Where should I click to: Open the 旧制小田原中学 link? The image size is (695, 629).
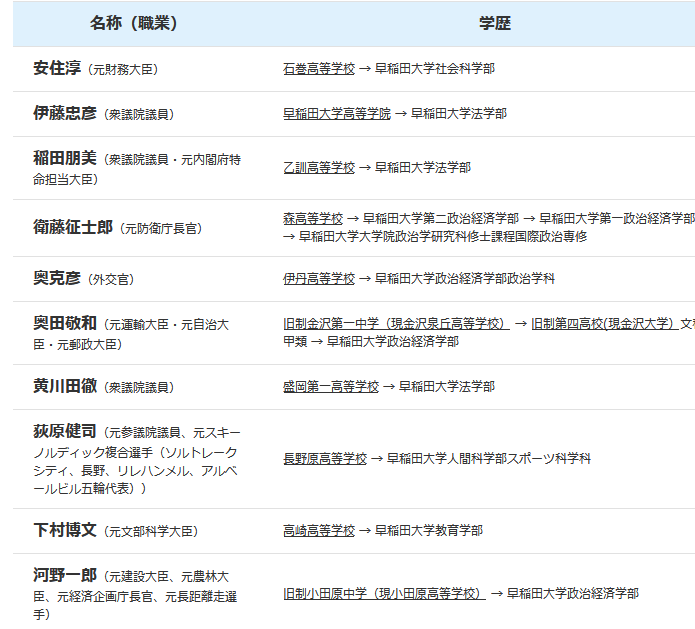click(x=384, y=593)
